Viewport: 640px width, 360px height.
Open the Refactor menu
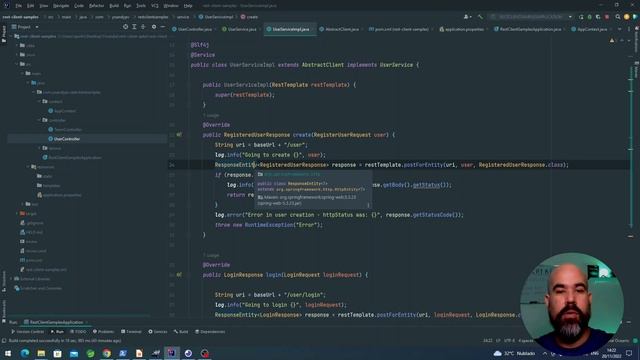(96, 6)
